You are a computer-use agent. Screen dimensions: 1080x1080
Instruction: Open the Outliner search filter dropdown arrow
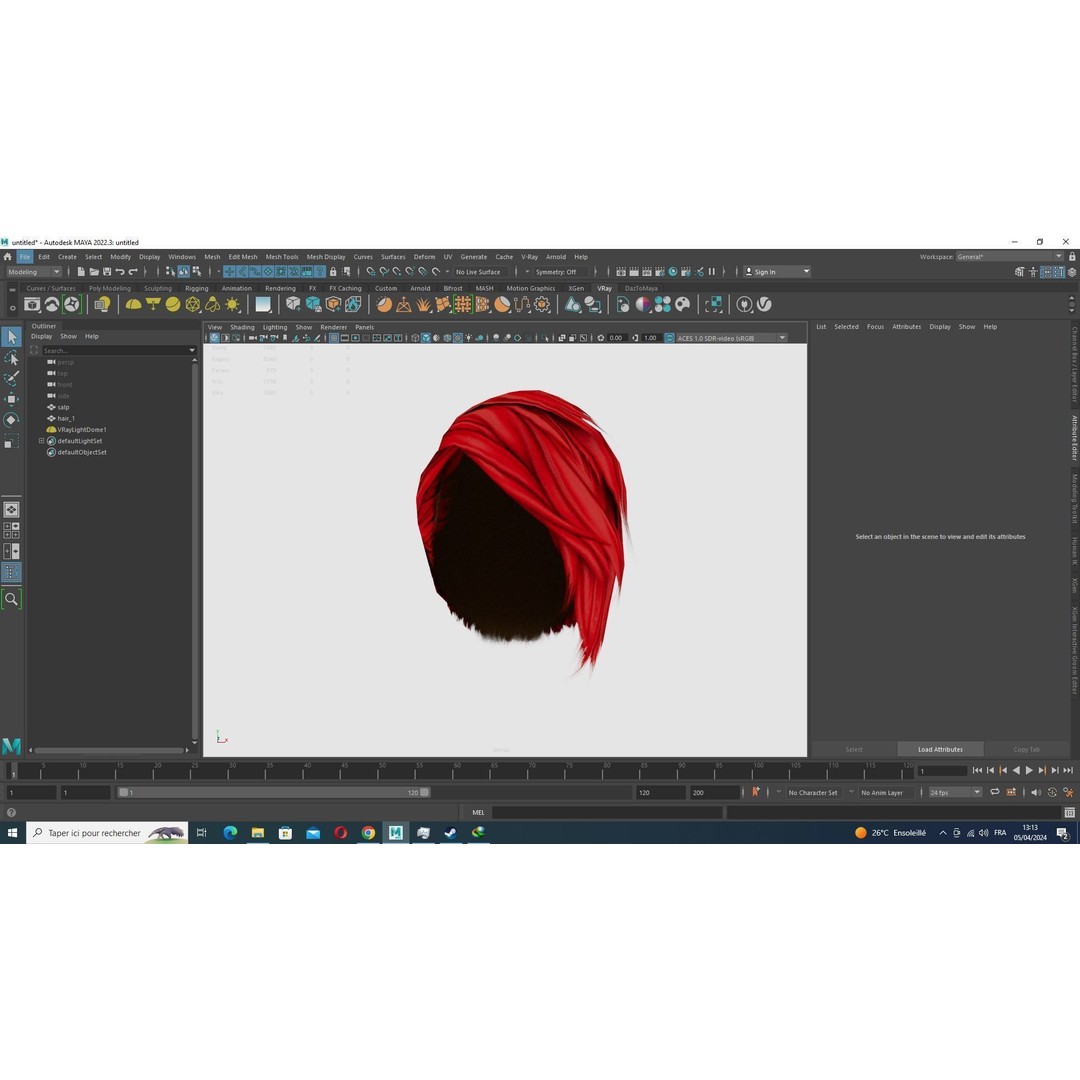192,351
